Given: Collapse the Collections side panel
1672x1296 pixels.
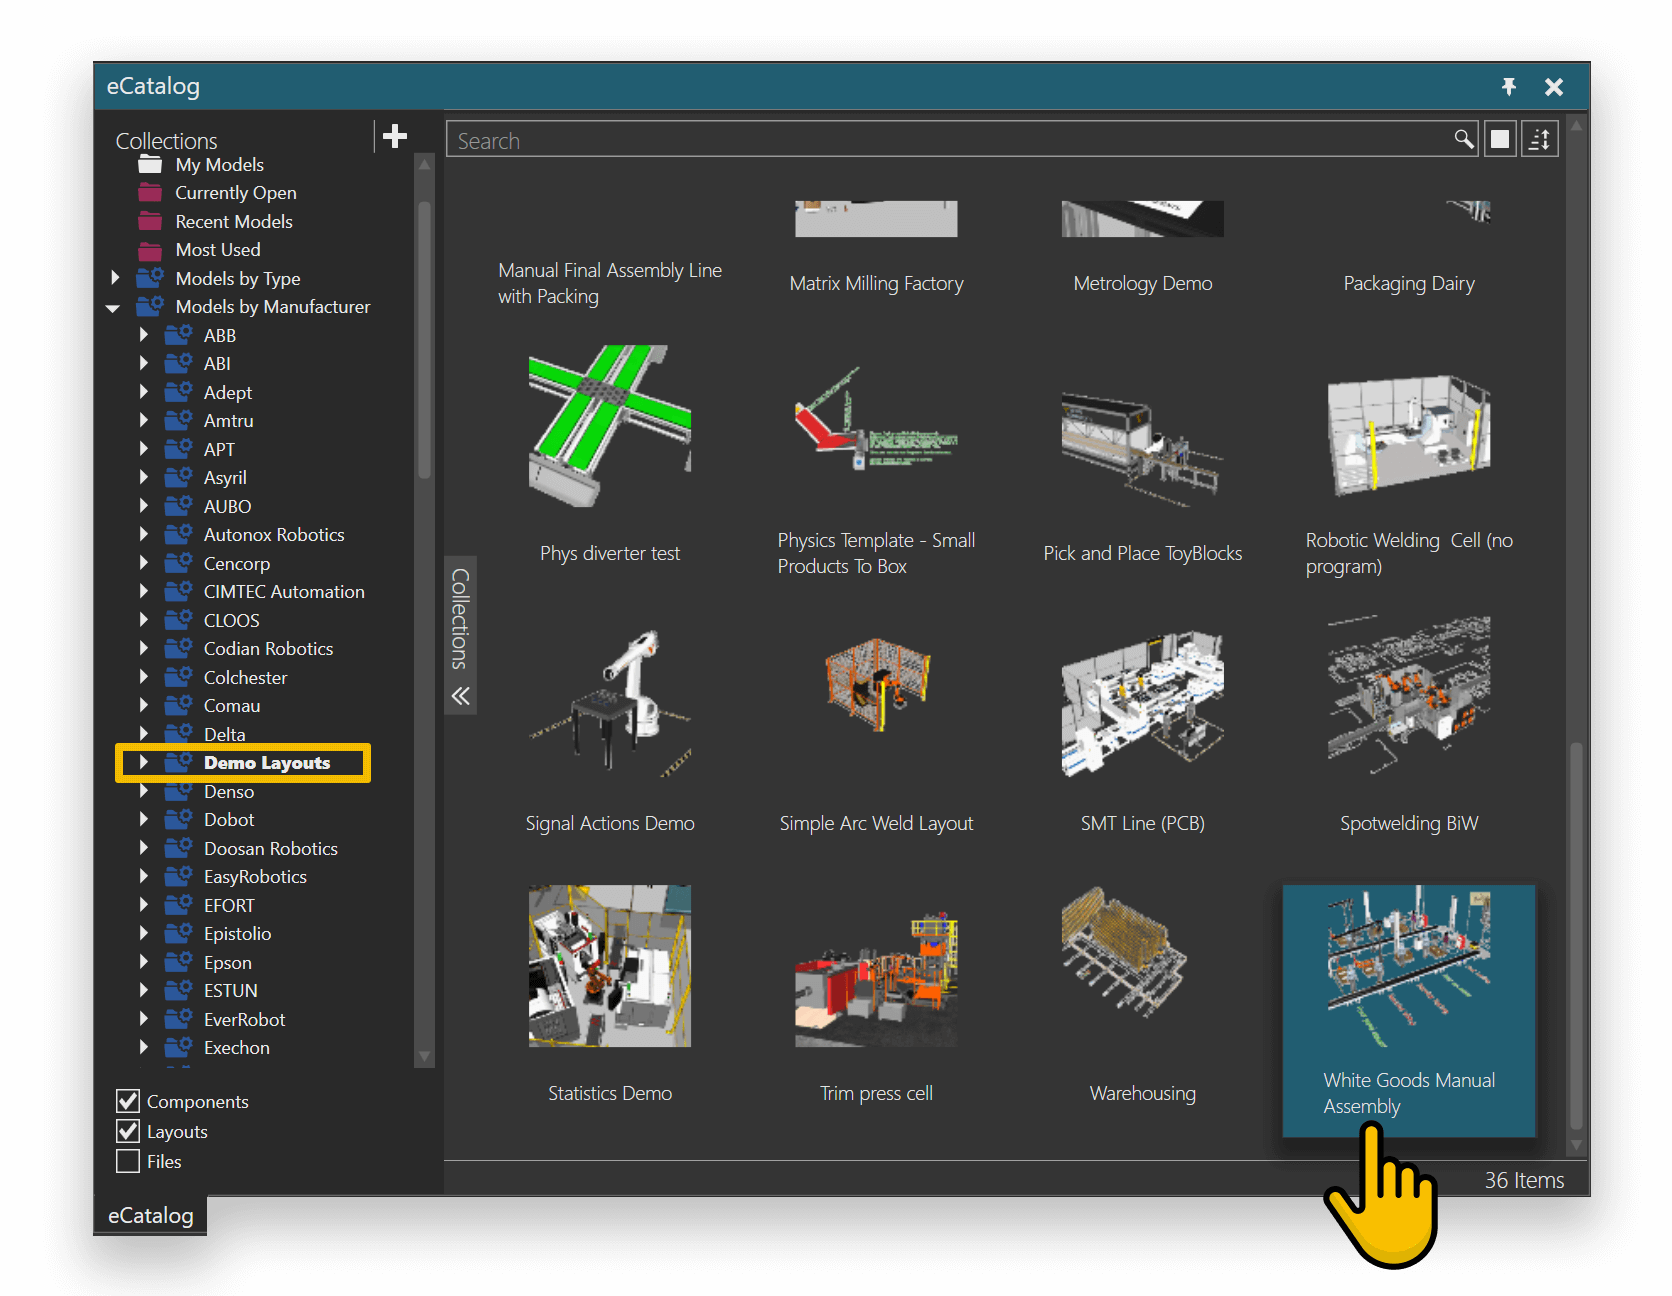Looking at the screenshot, I should (460, 696).
